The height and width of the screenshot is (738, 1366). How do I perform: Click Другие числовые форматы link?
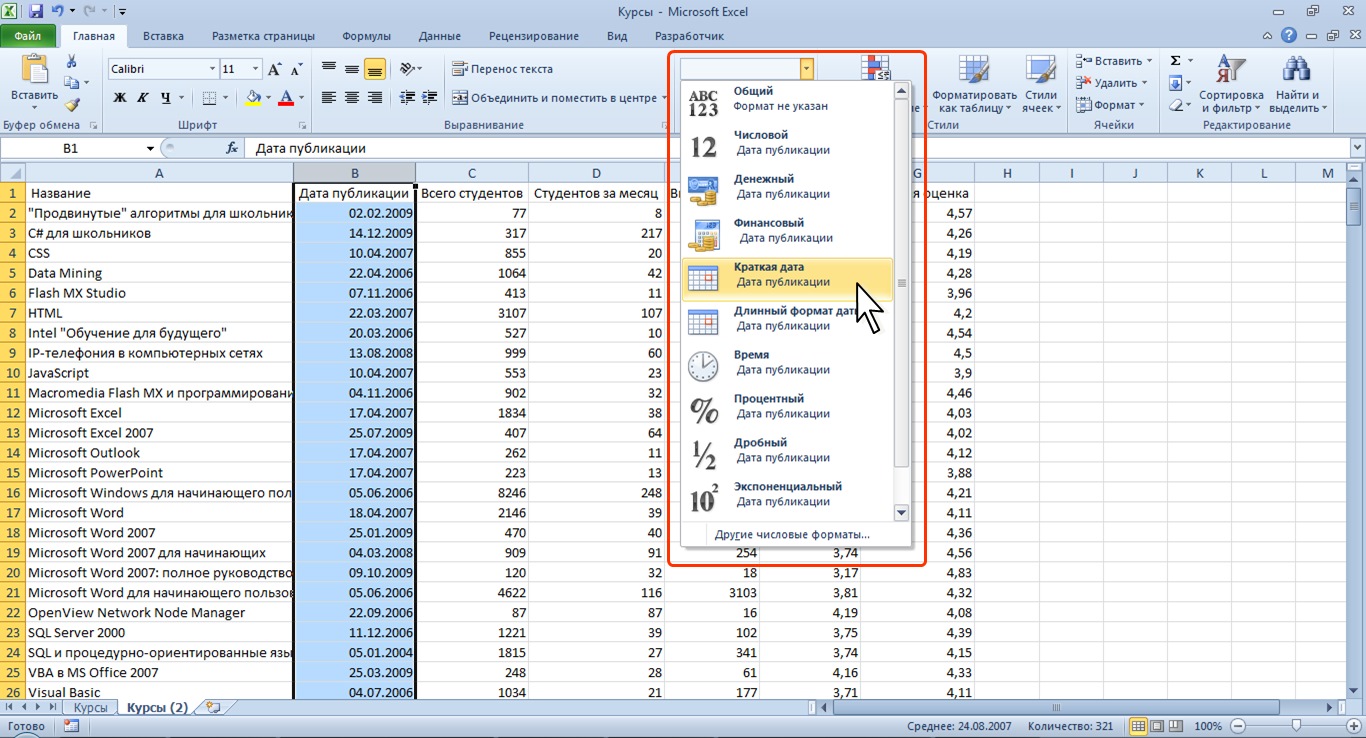pos(792,534)
